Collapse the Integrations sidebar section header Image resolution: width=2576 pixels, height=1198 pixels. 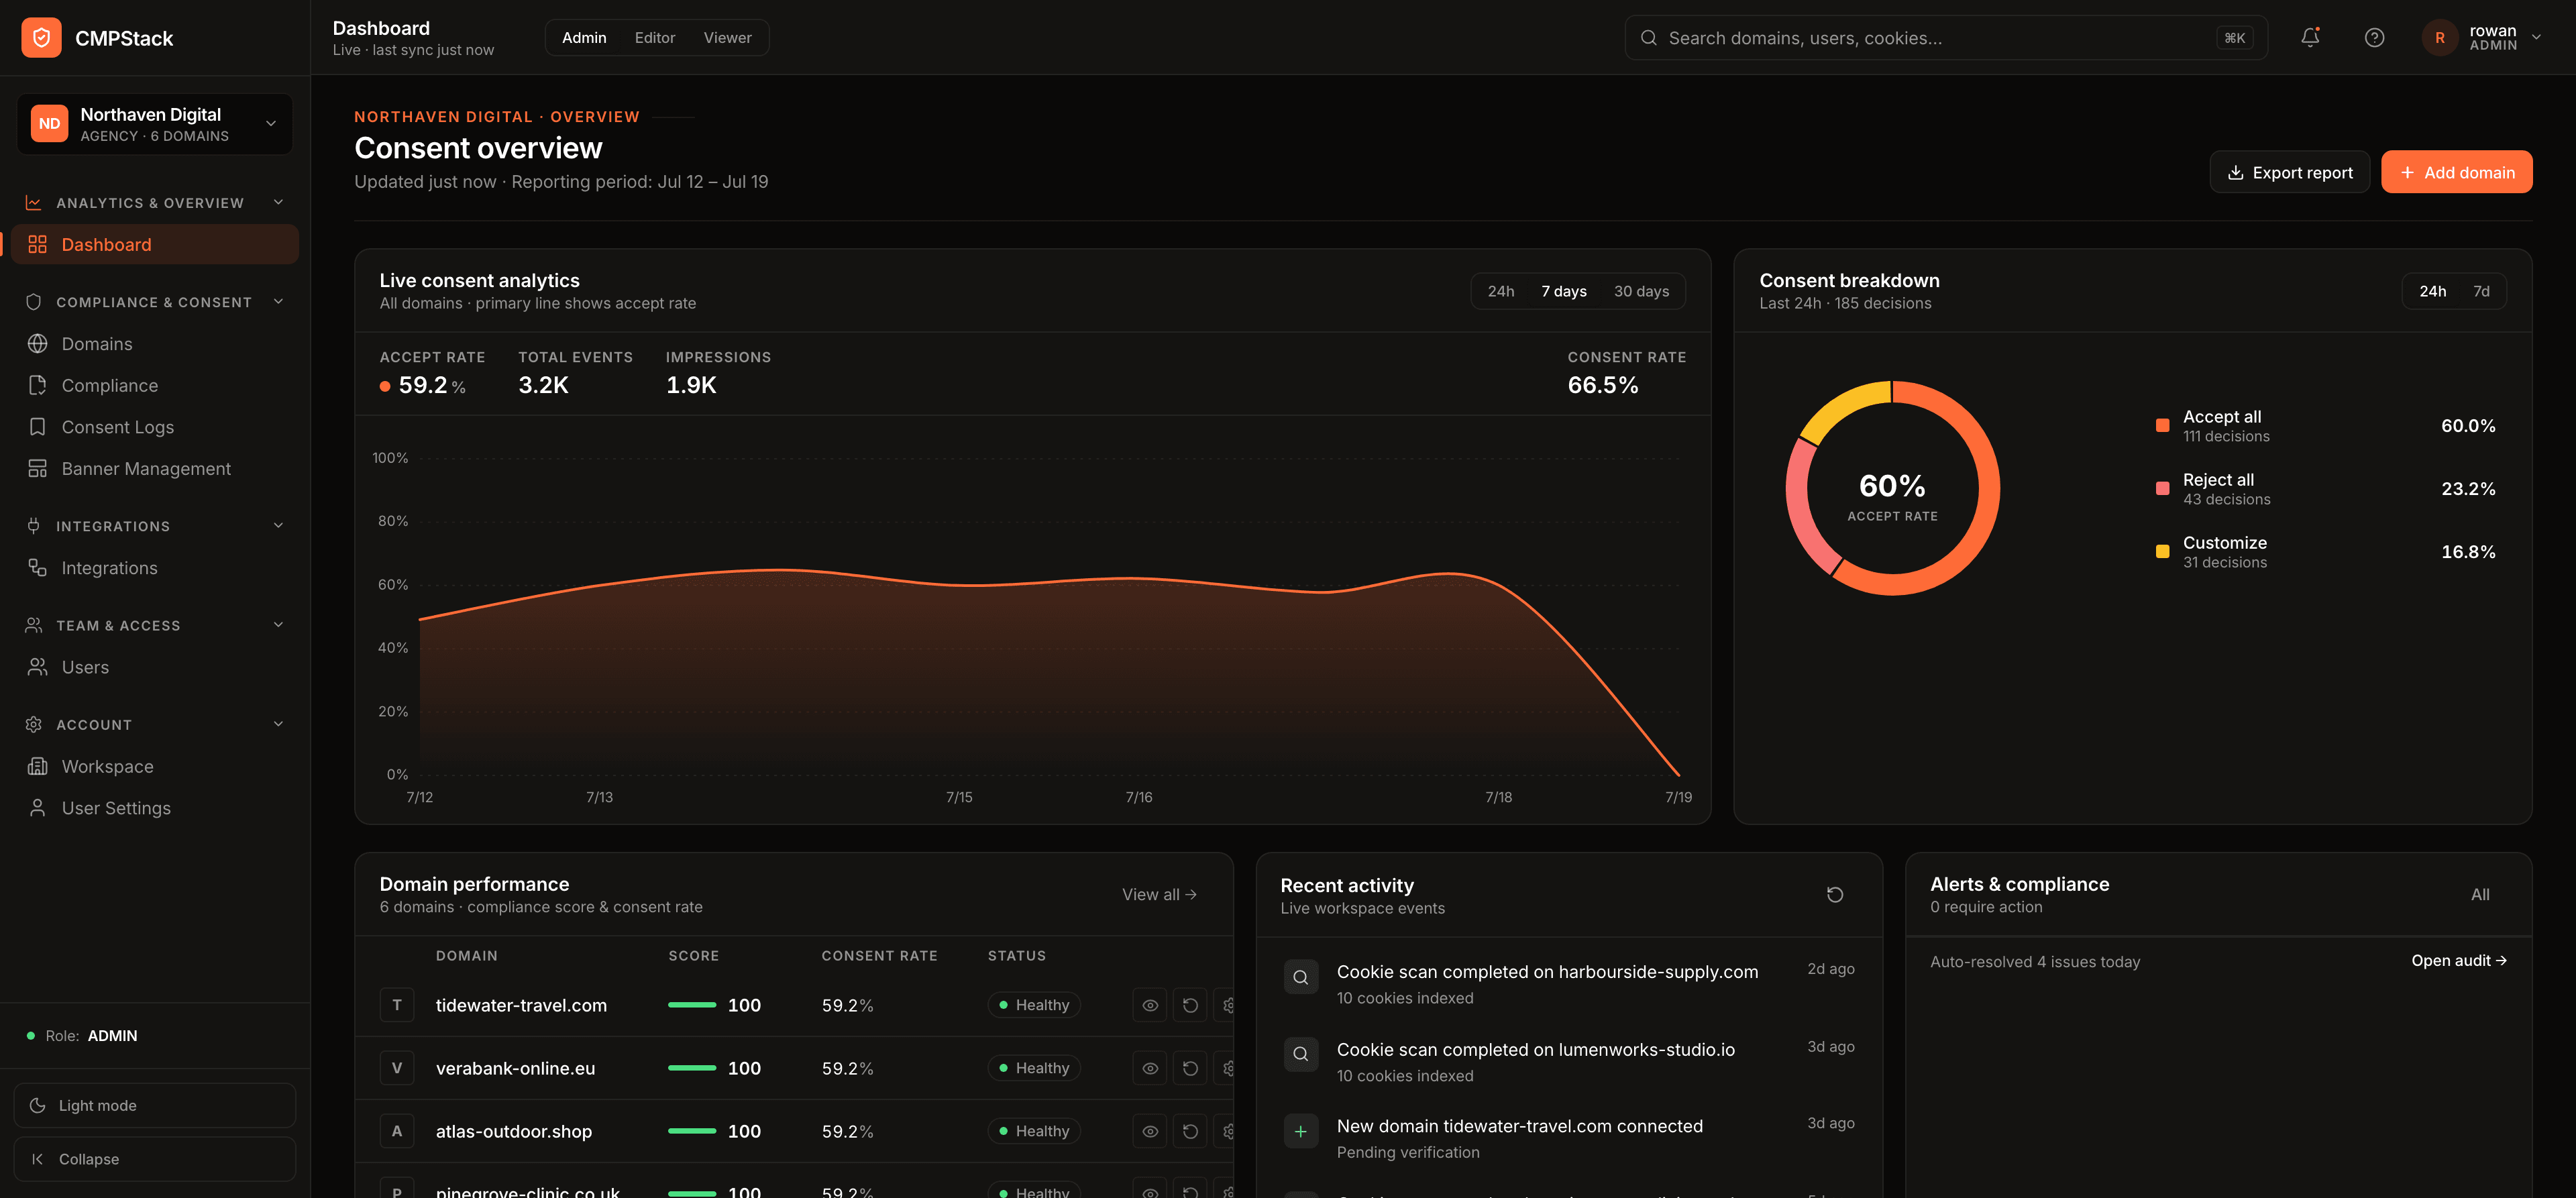[155, 526]
